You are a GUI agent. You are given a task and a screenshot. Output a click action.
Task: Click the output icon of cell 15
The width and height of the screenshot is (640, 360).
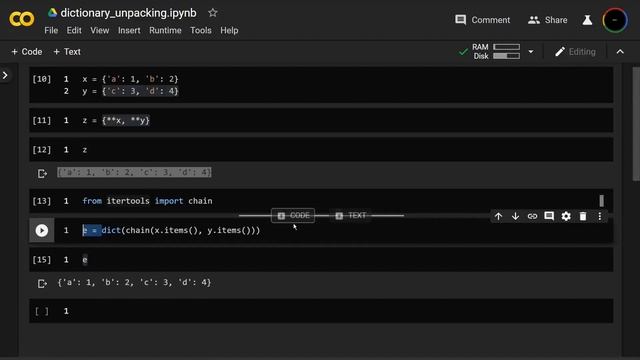42,283
